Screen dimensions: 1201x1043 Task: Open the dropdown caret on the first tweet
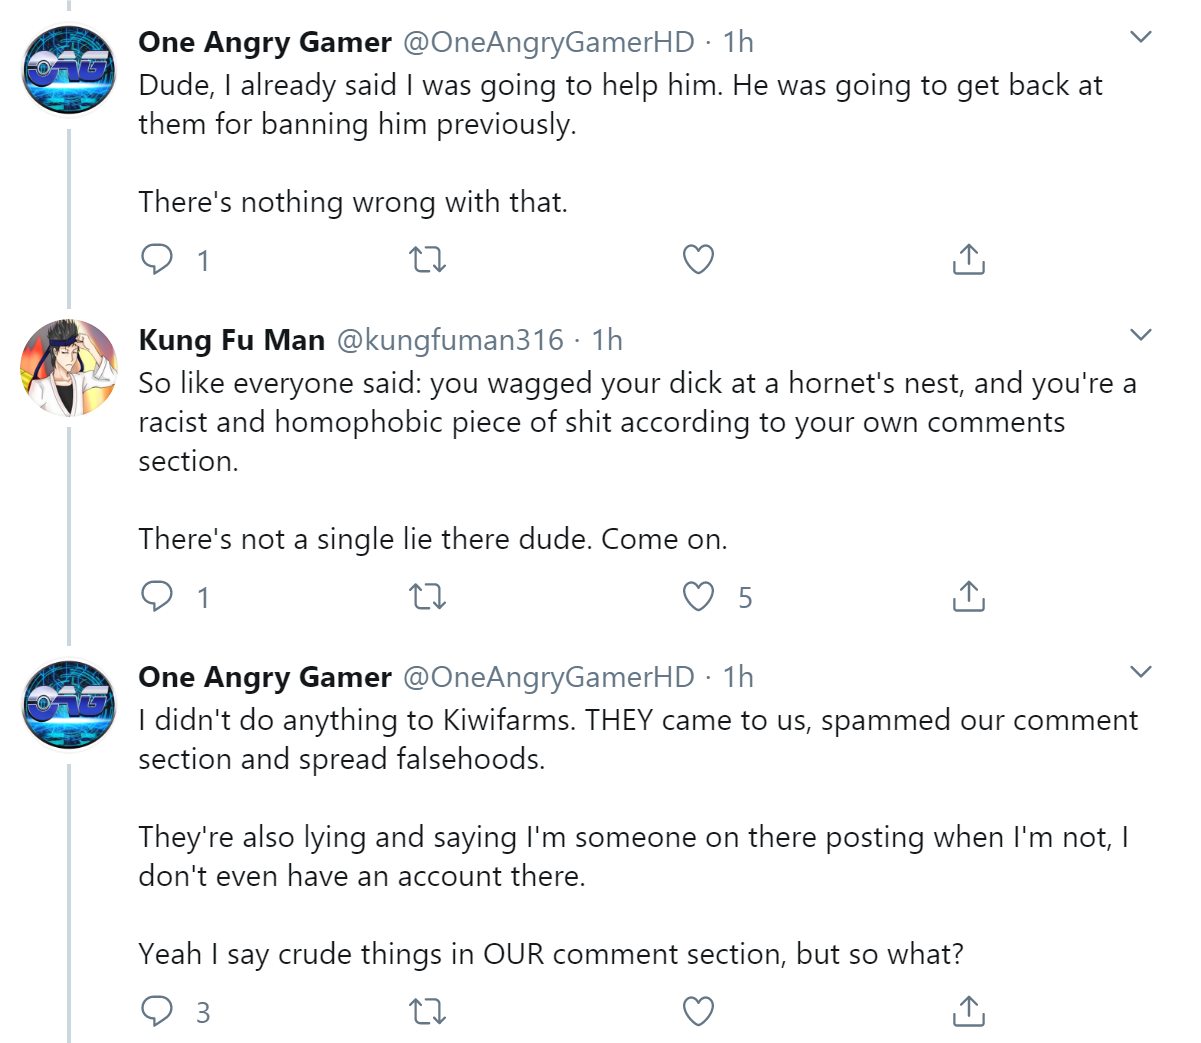point(1141,37)
